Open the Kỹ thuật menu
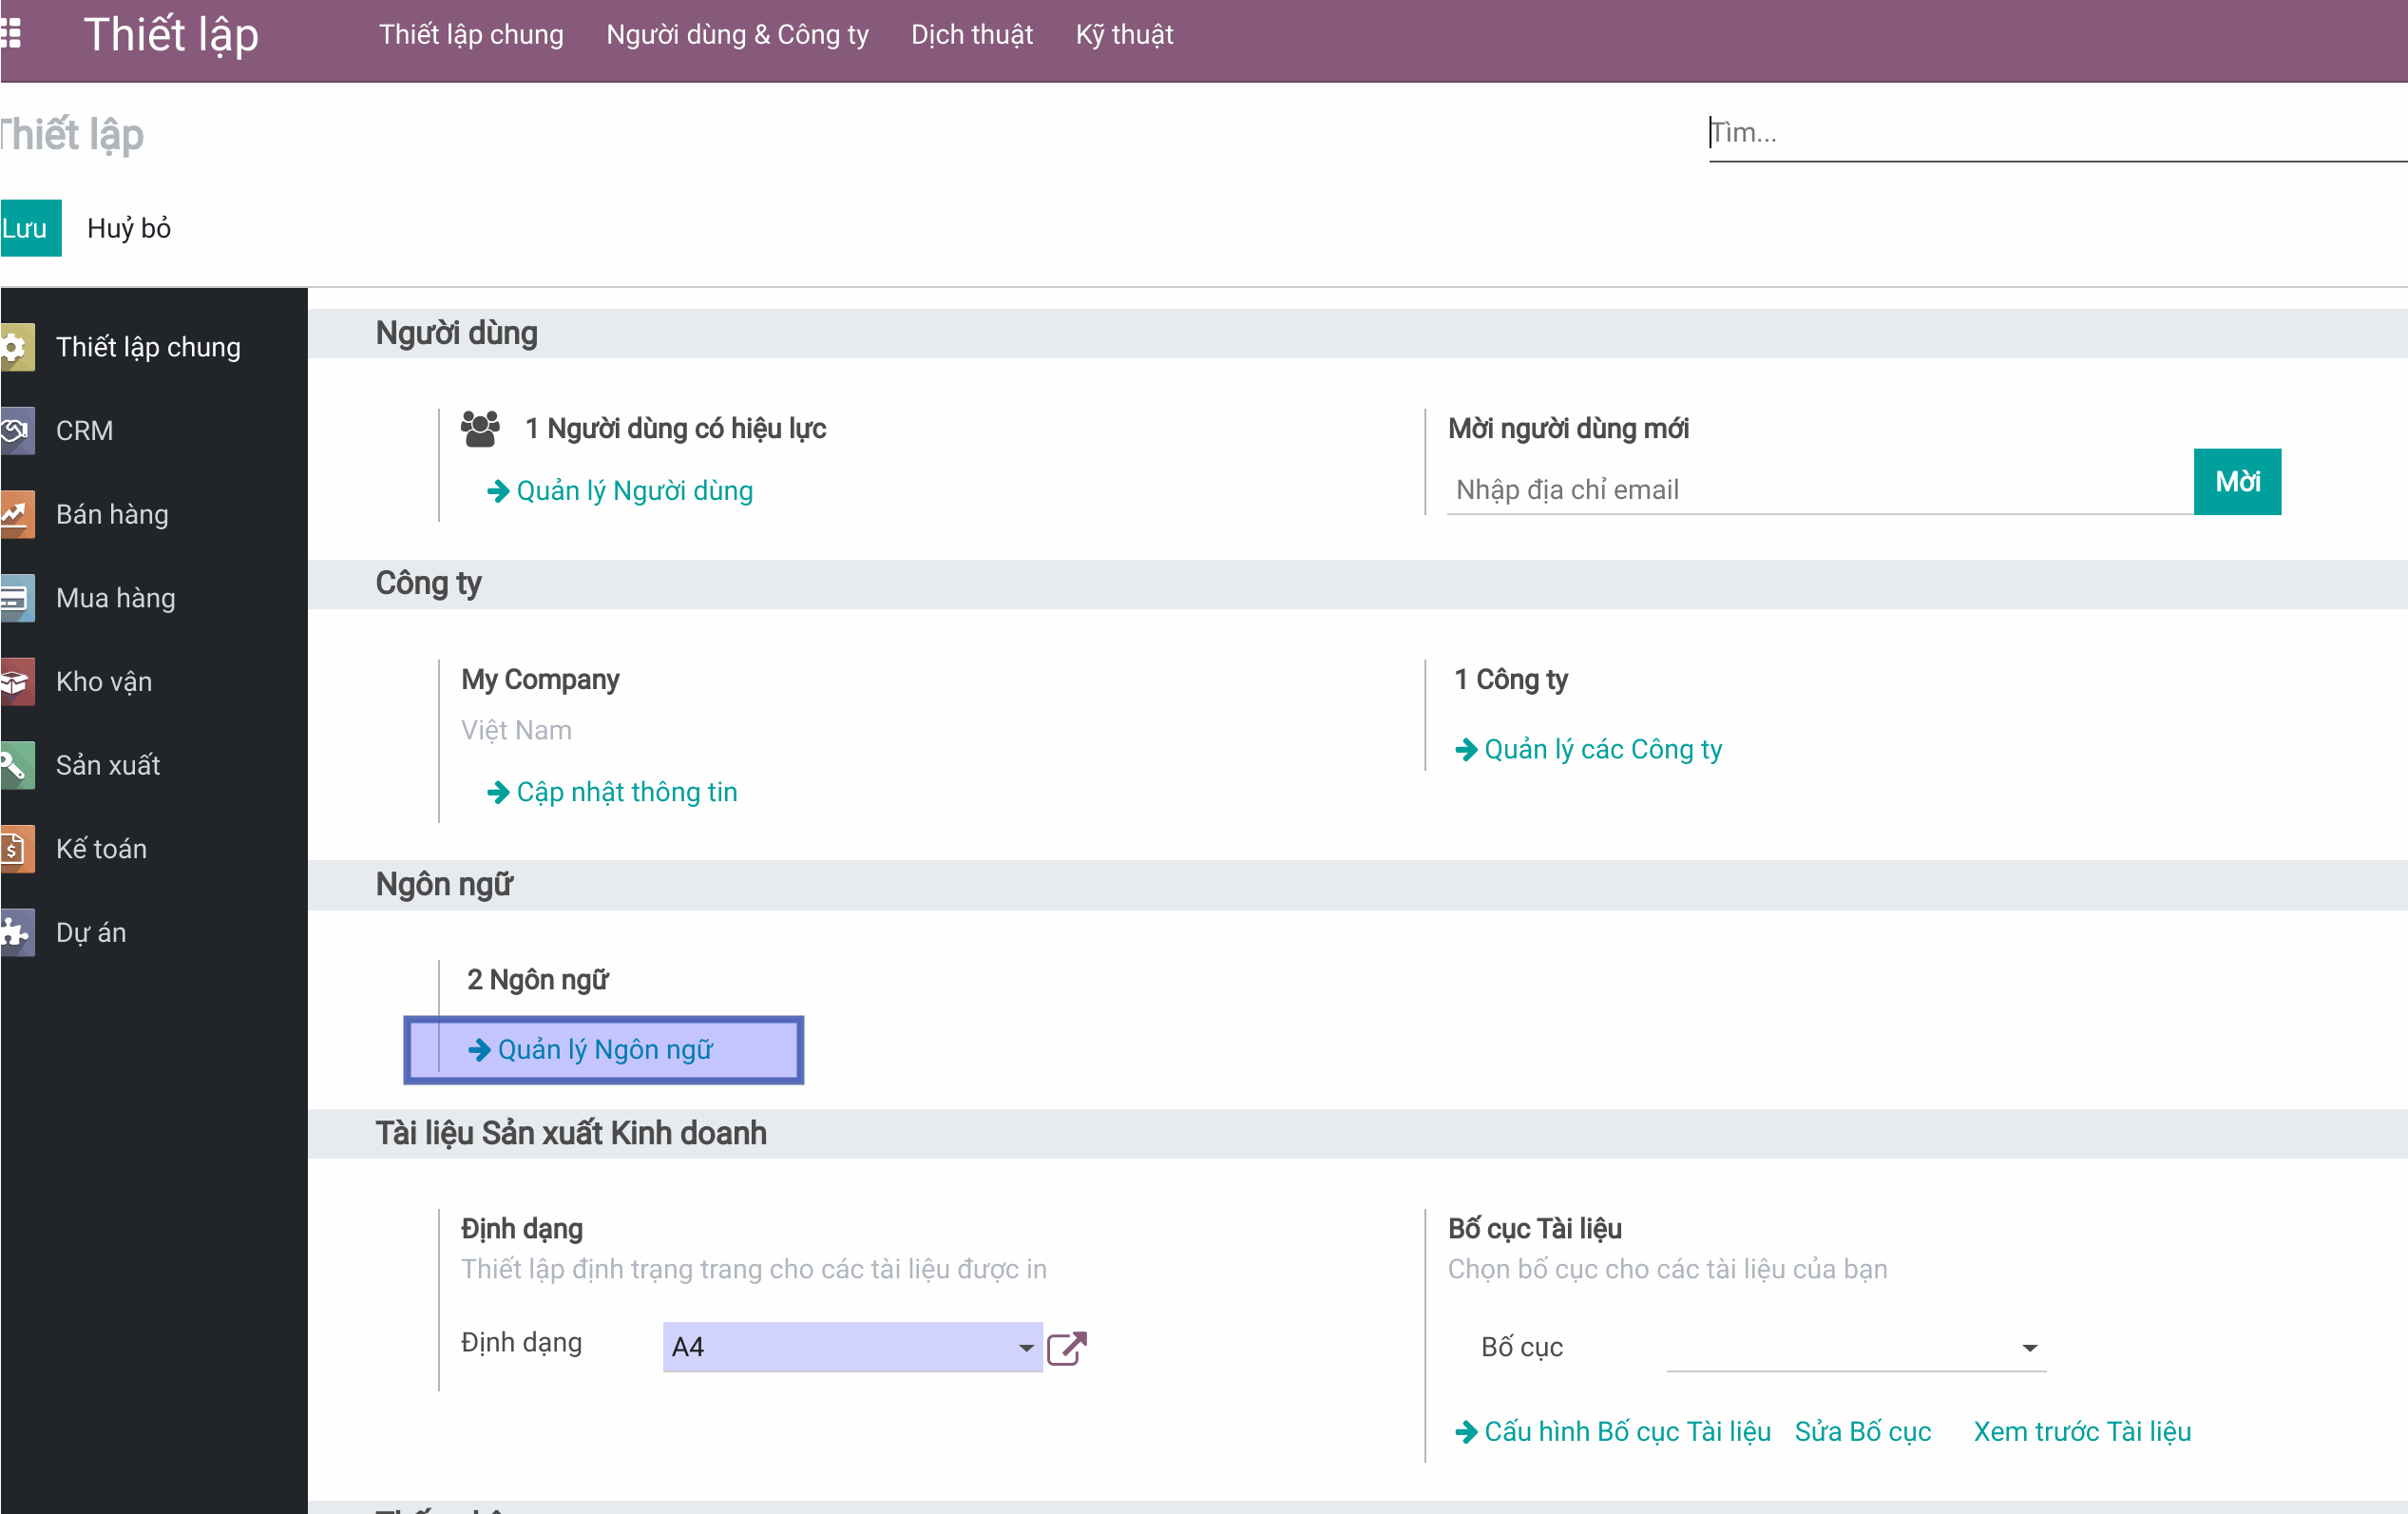Screen dimensions: 2408x1514 click(x=1124, y=35)
